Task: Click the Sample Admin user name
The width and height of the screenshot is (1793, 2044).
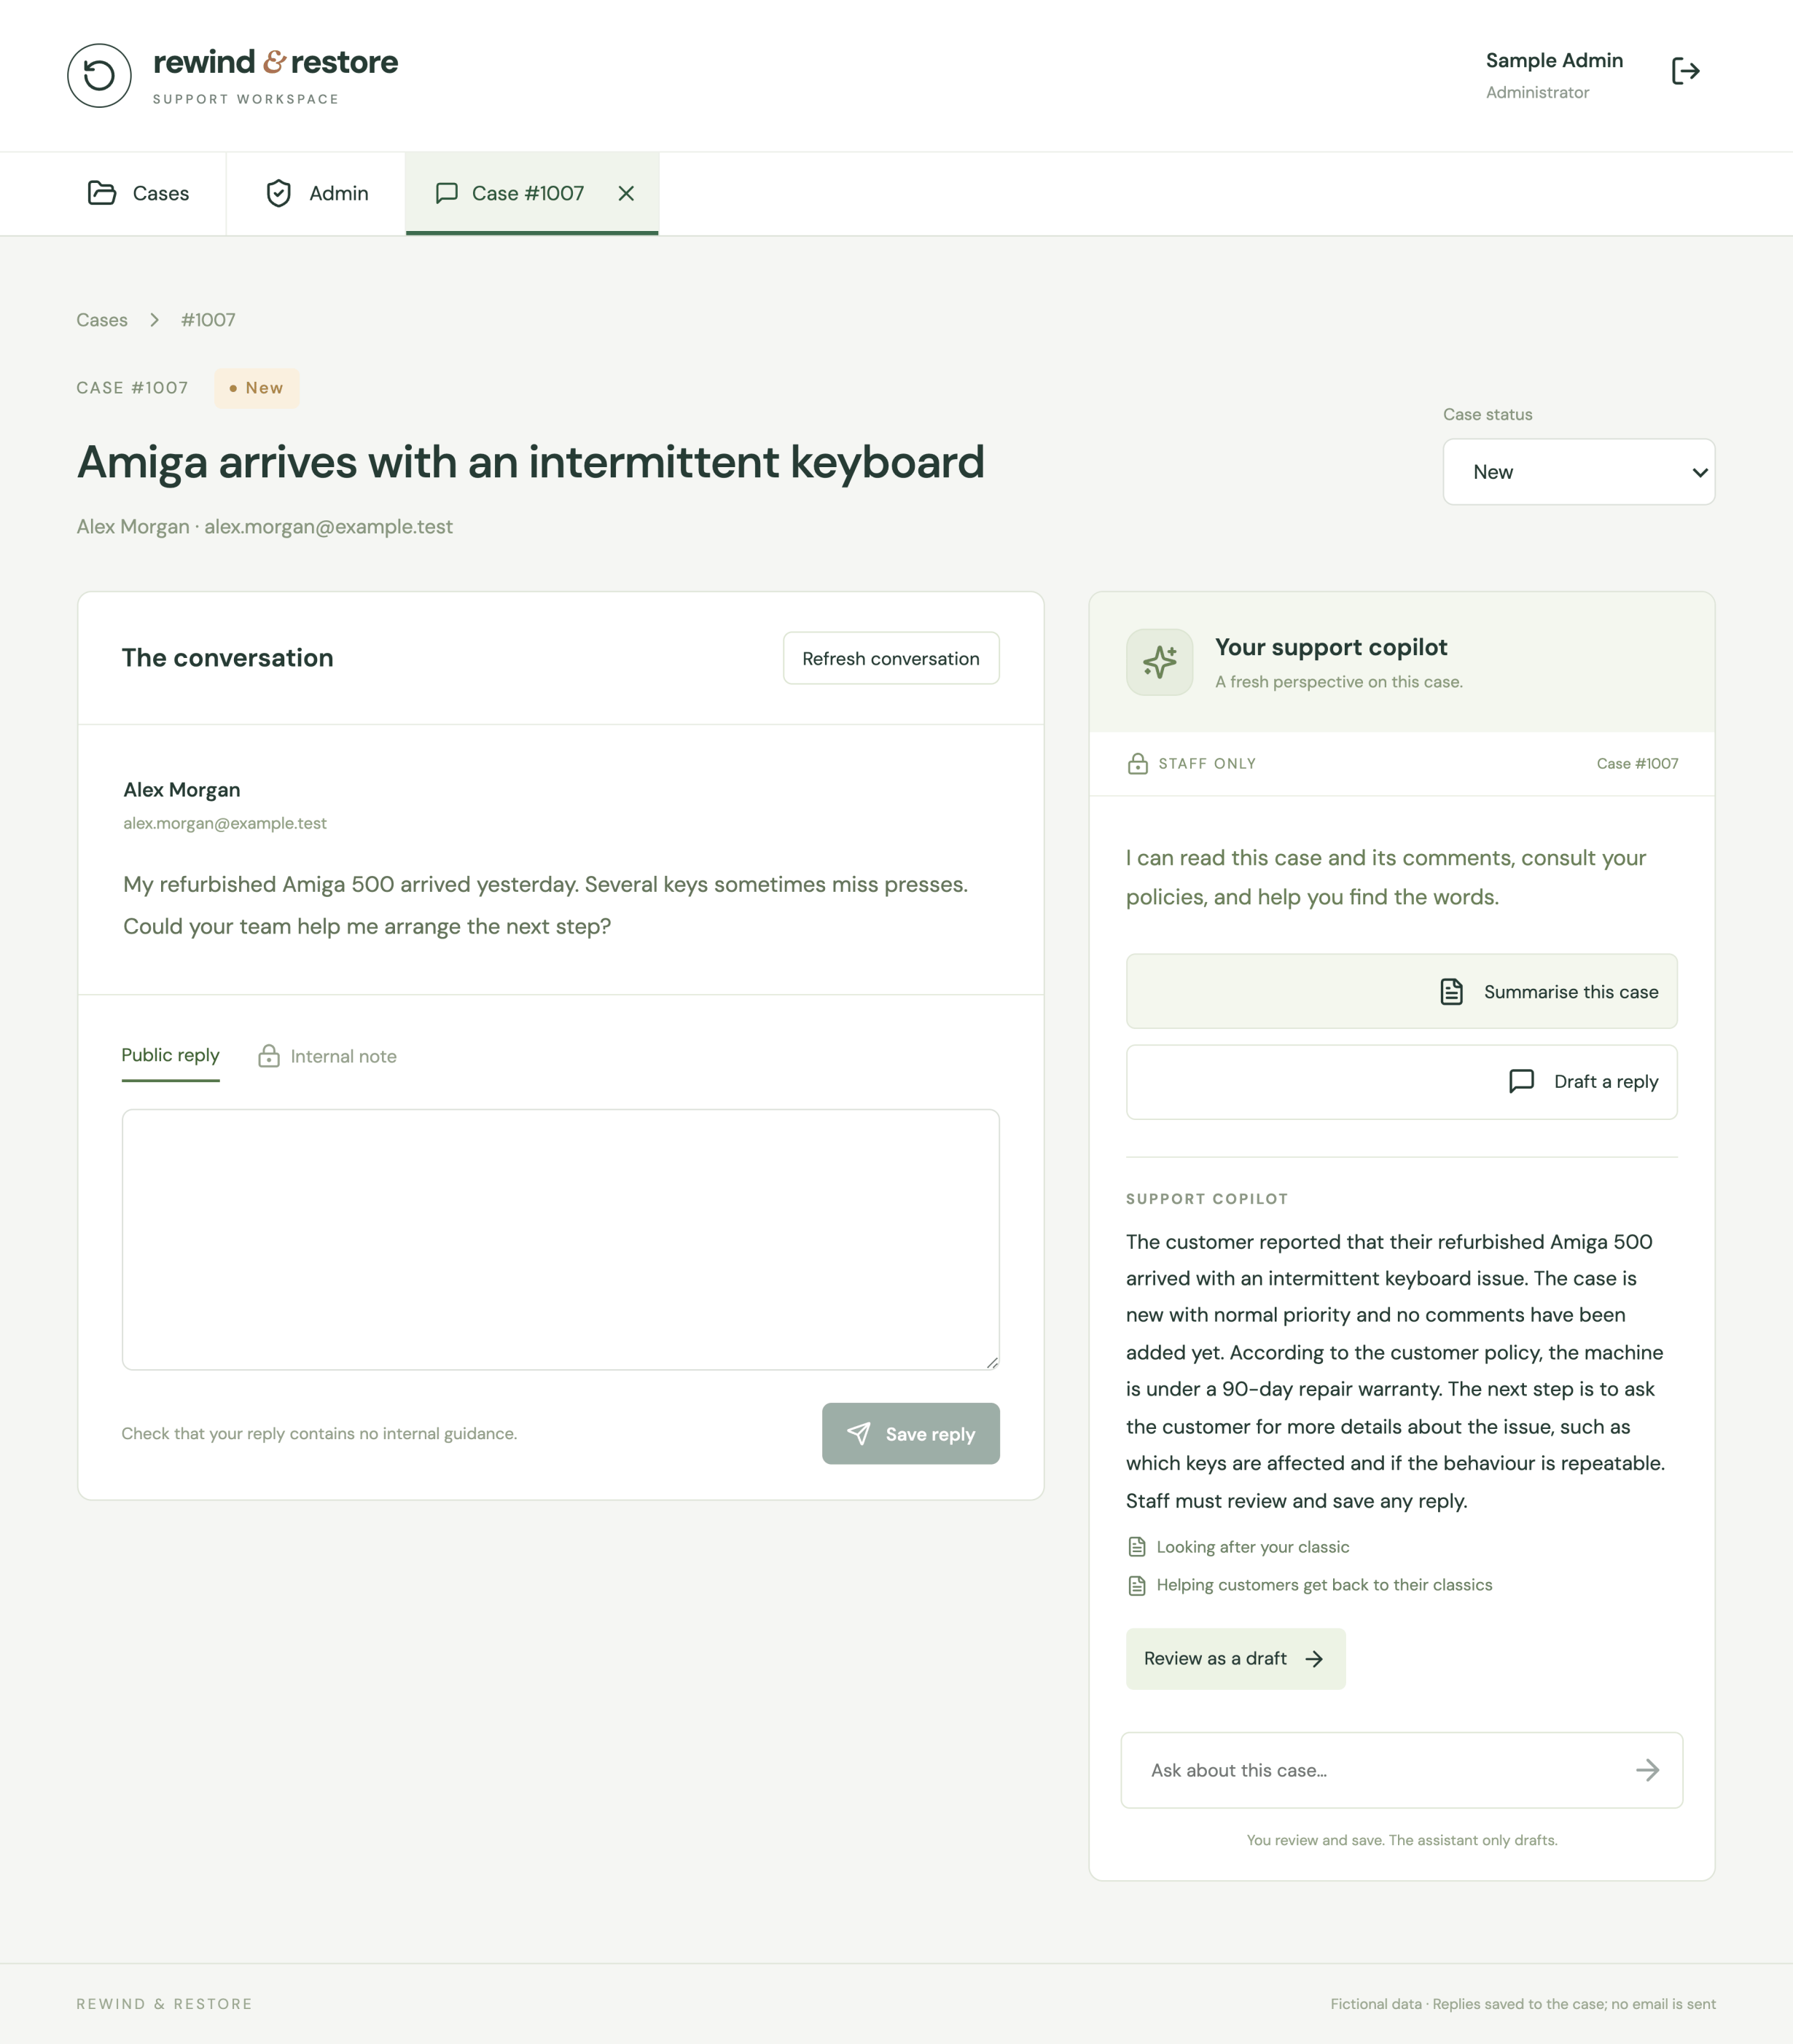Action: coord(1554,60)
